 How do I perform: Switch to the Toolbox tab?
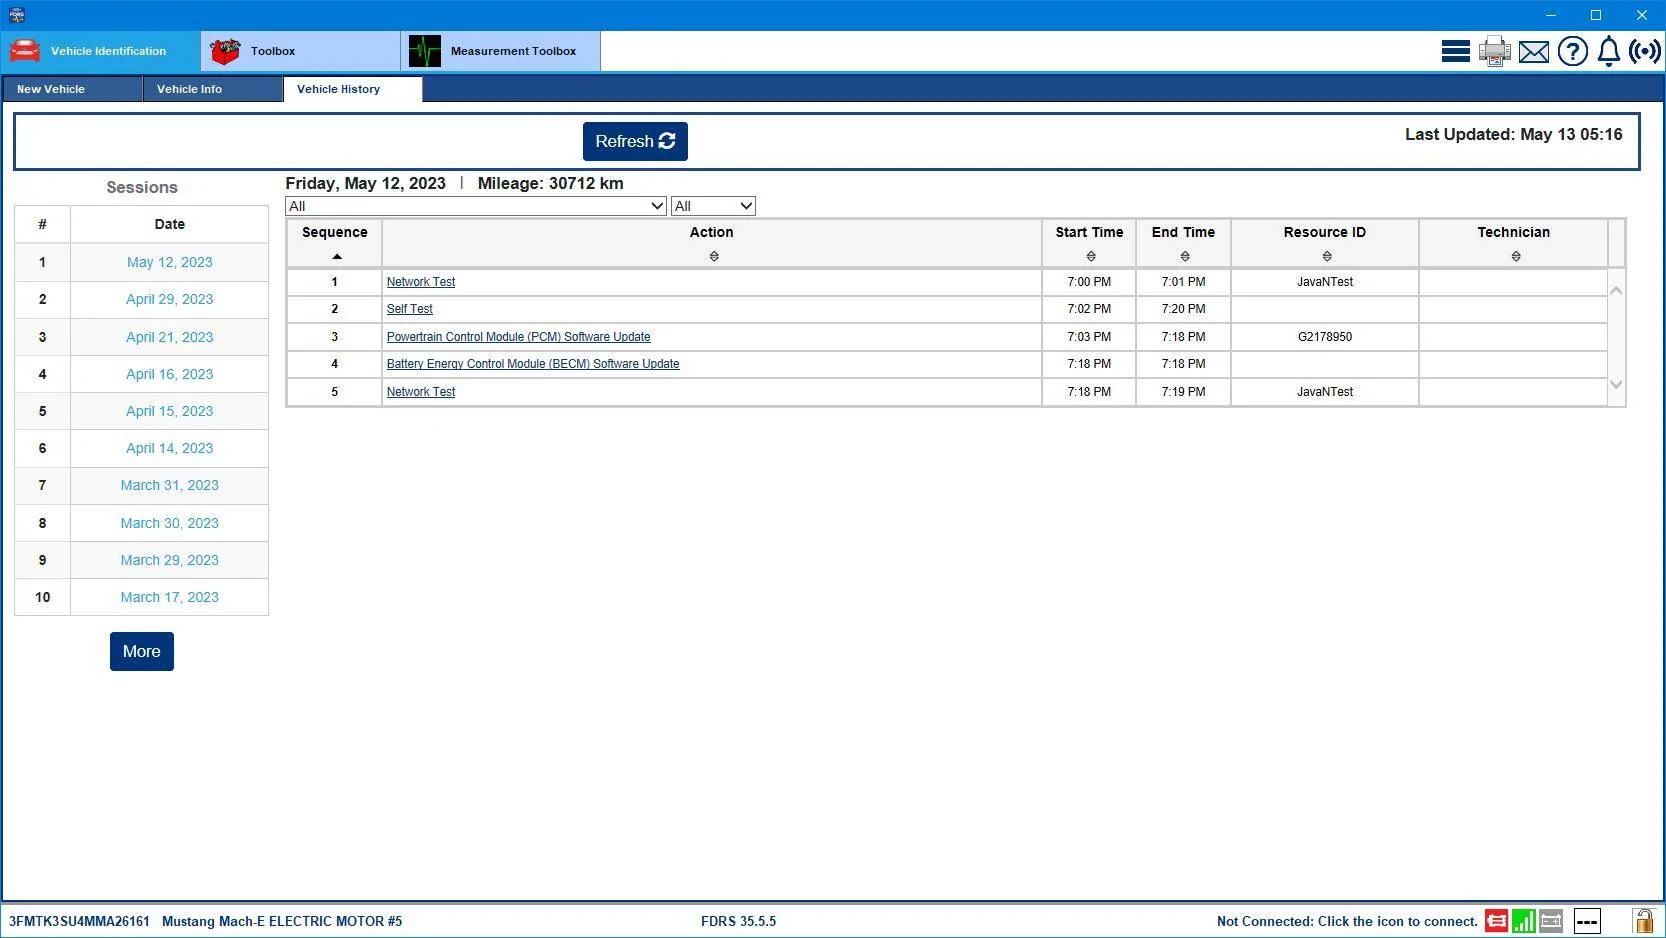click(301, 51)
